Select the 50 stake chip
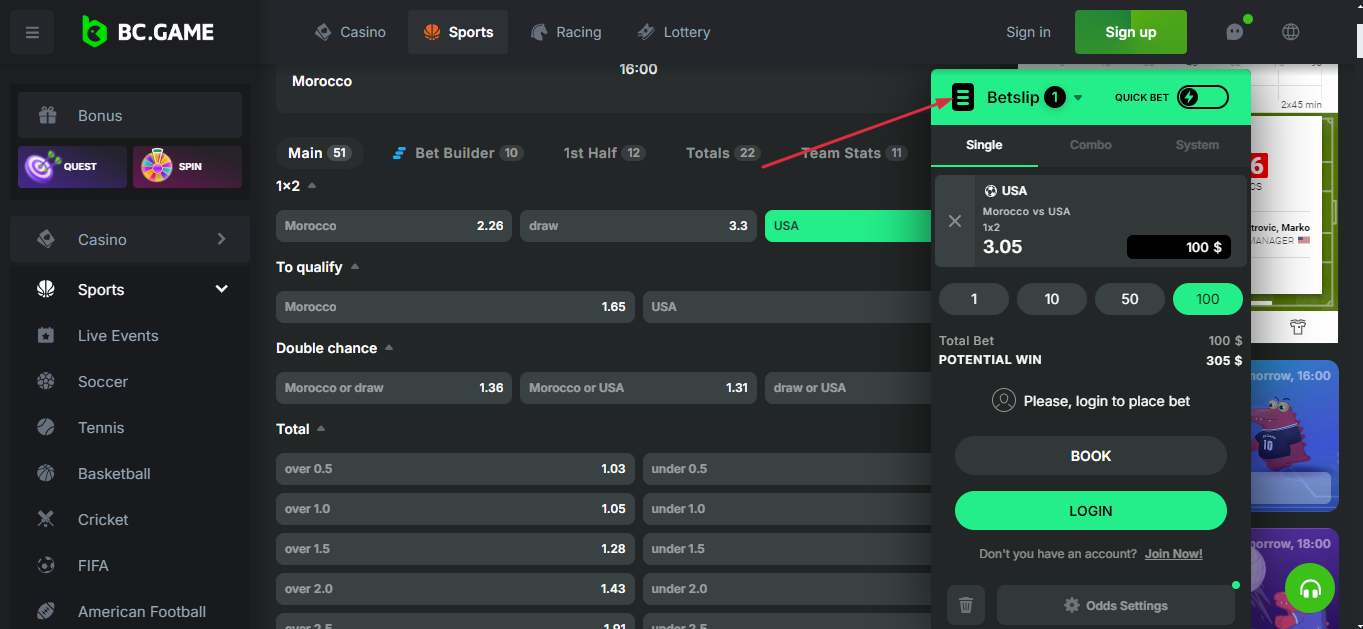Viewport: 1363px width, 629px height. point(1130,299)
